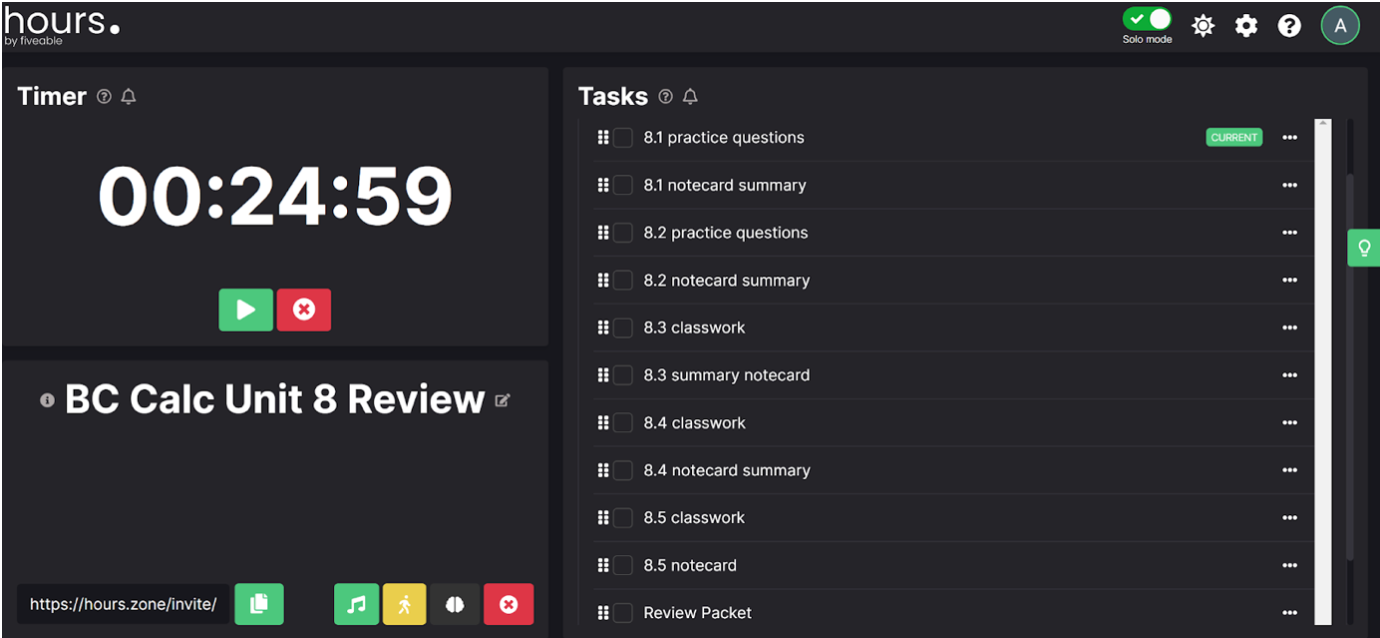Select the 8.5 classwork task text
This screenshot has width=1380, height=638.
point(694,518)
